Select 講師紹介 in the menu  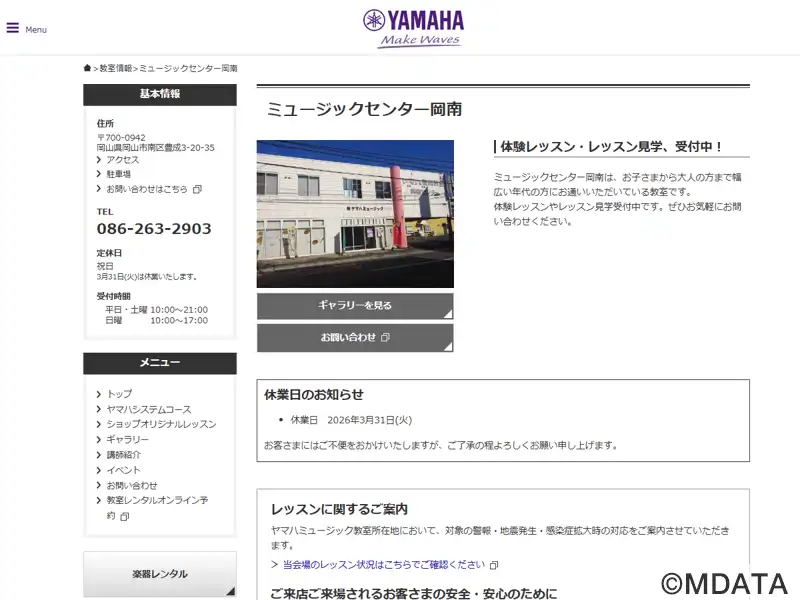click(x=123, y=455)
